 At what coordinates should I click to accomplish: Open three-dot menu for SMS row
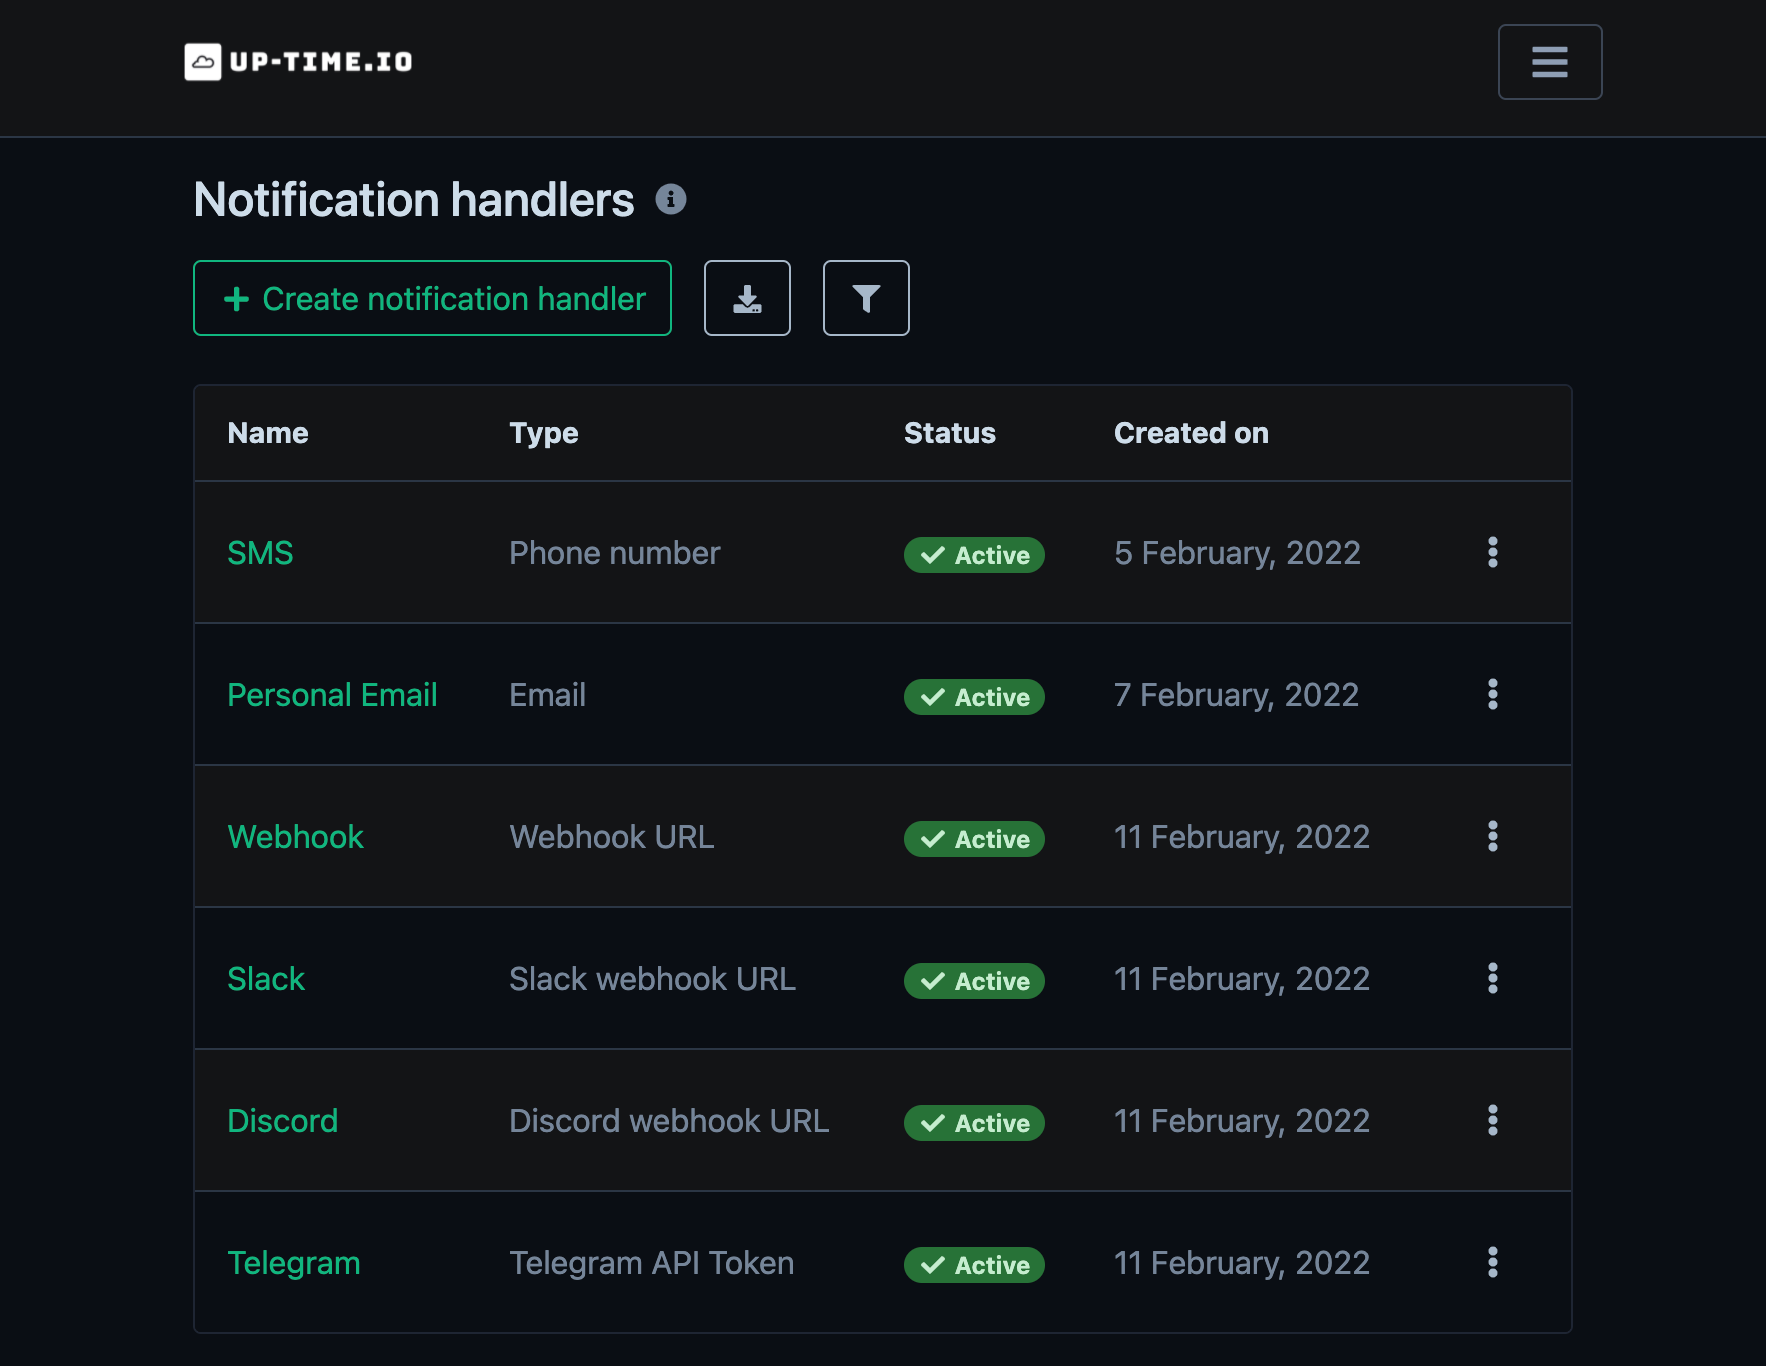pyautogui.click(x=1492, y=552)
